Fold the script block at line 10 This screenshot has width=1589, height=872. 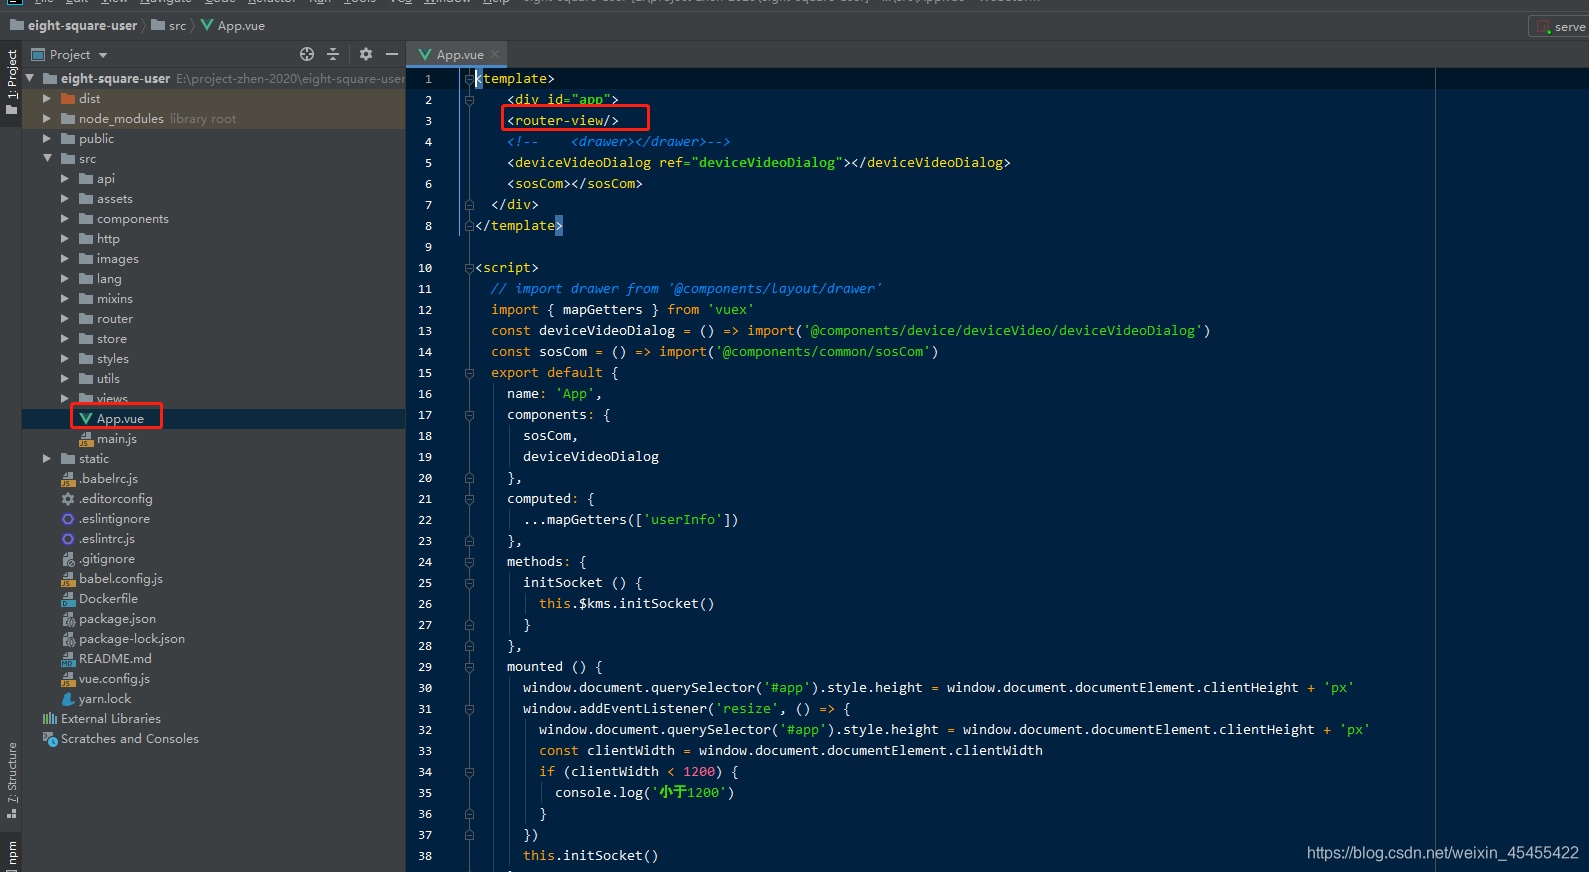(469, 268)
